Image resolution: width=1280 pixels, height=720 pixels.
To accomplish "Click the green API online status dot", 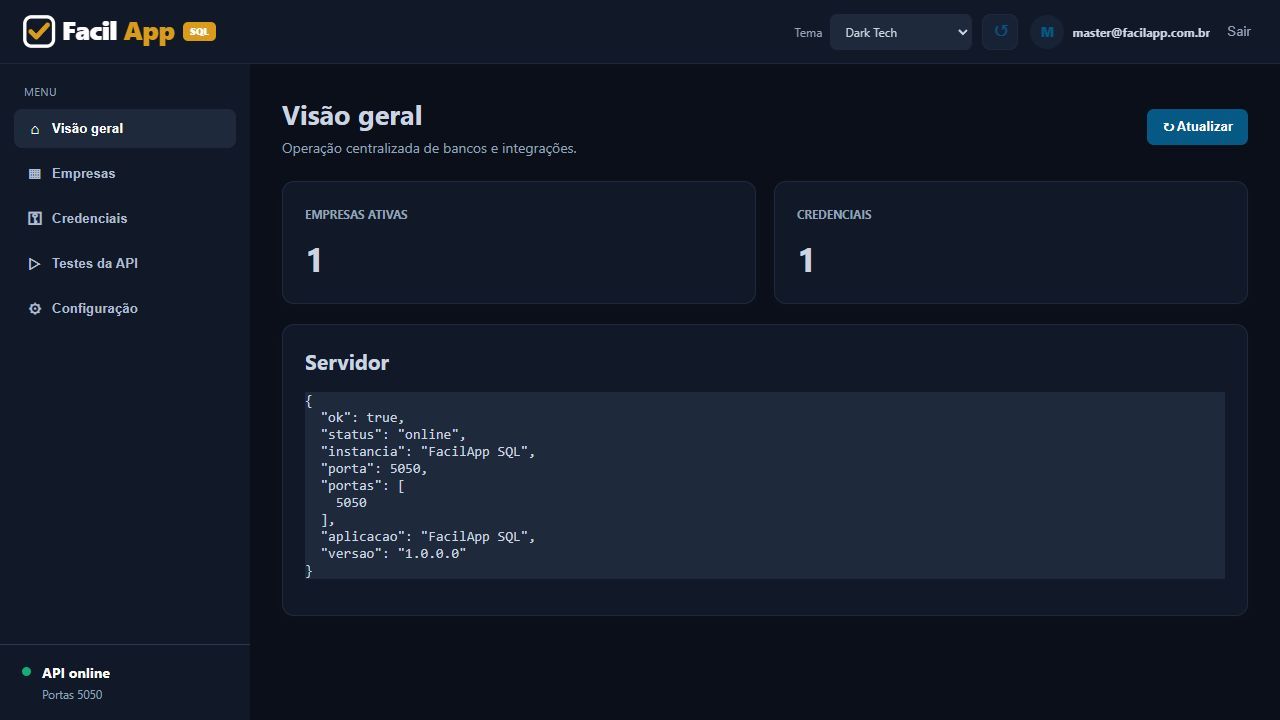I will 27,672.
